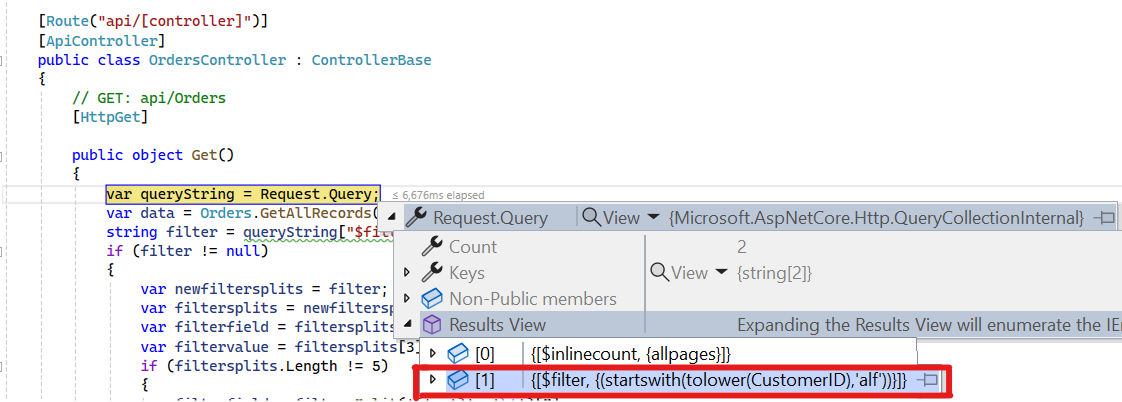Screen dimensions: 1122x402
Task: Click the $filter startswith value text
Action: (720, 380)
